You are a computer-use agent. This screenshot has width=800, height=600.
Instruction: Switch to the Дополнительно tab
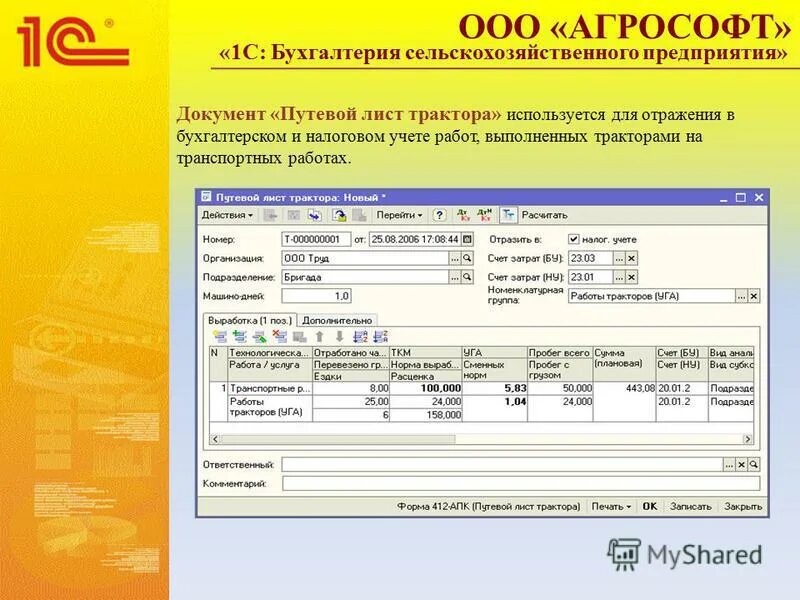[x=336, y=320]
